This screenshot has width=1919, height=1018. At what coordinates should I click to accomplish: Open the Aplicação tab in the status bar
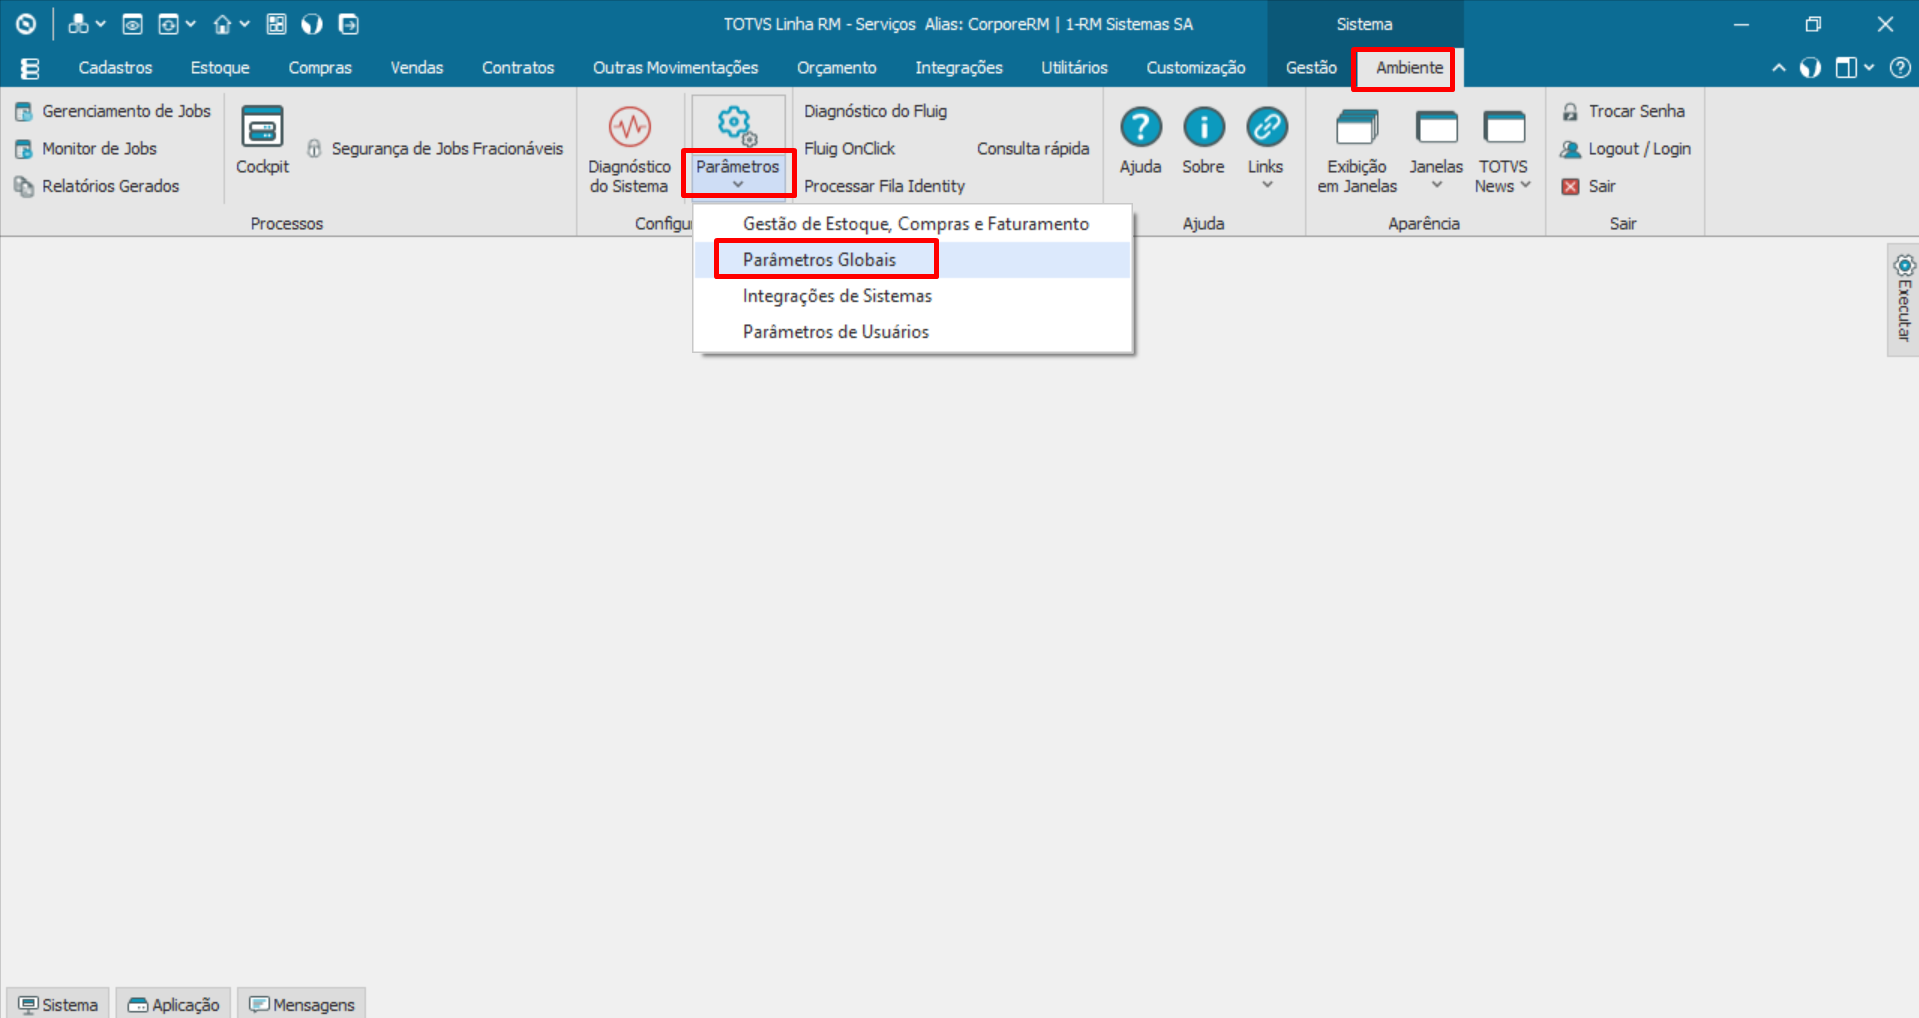click(x=174, y=1004)
